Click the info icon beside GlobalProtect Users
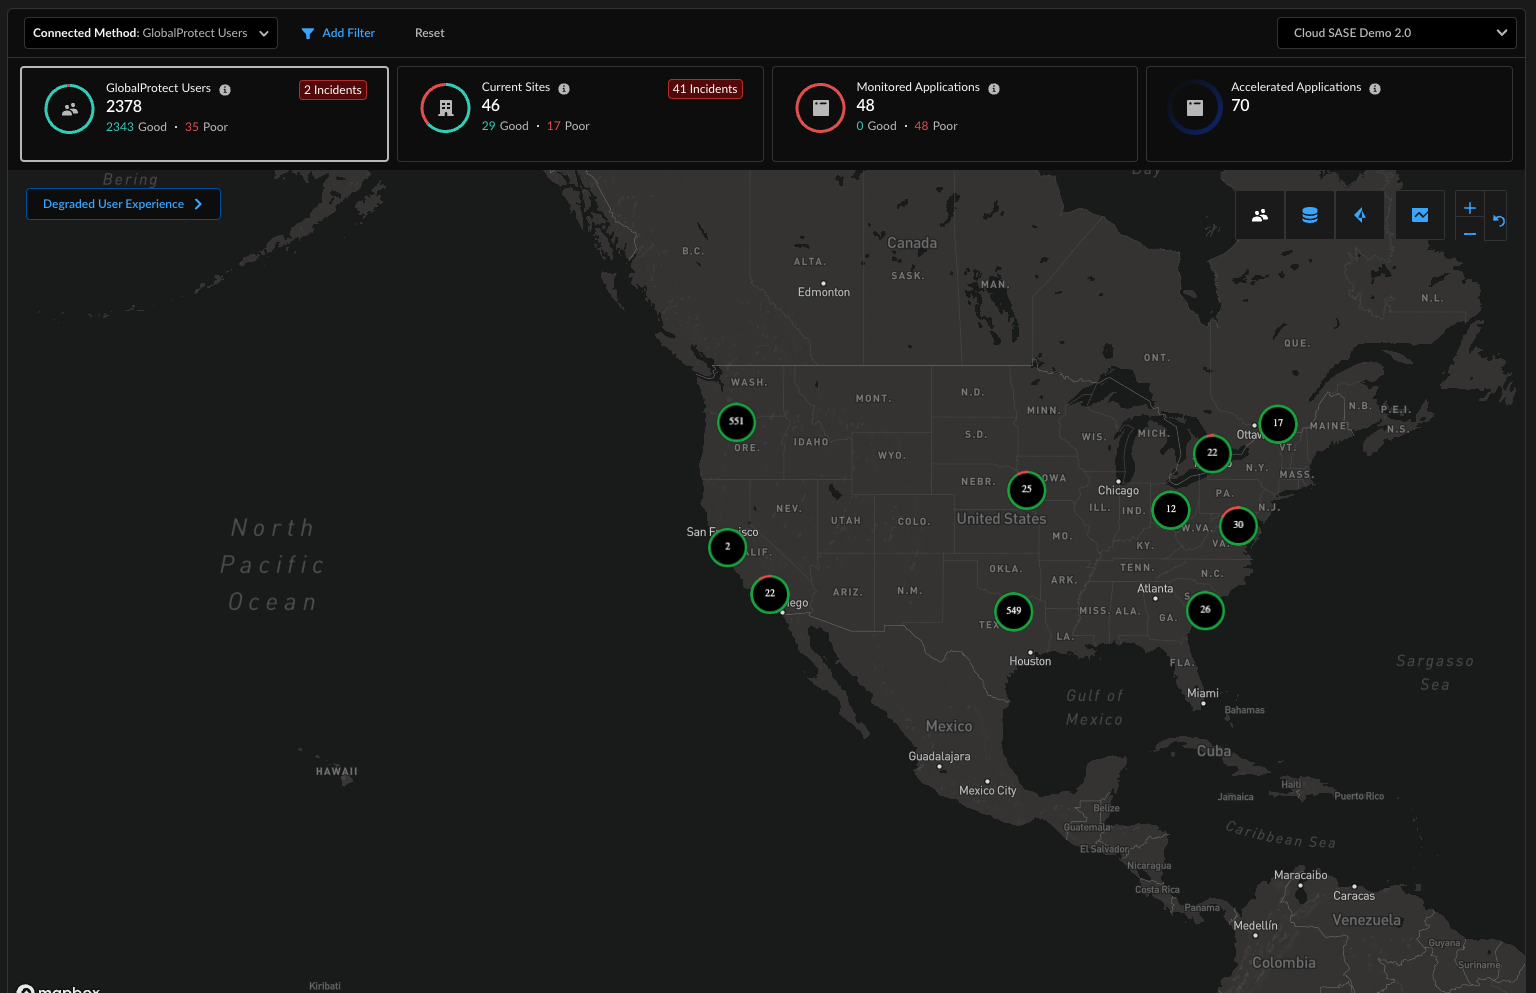Image resolution: width=1536 pixels, height=993 pixels. pos(225,90)
